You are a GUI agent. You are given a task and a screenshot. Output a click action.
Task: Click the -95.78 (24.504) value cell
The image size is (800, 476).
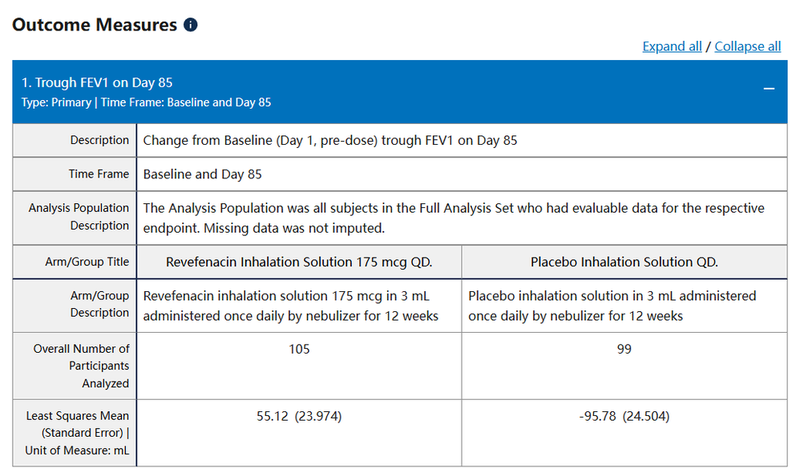tap(625, 414)
